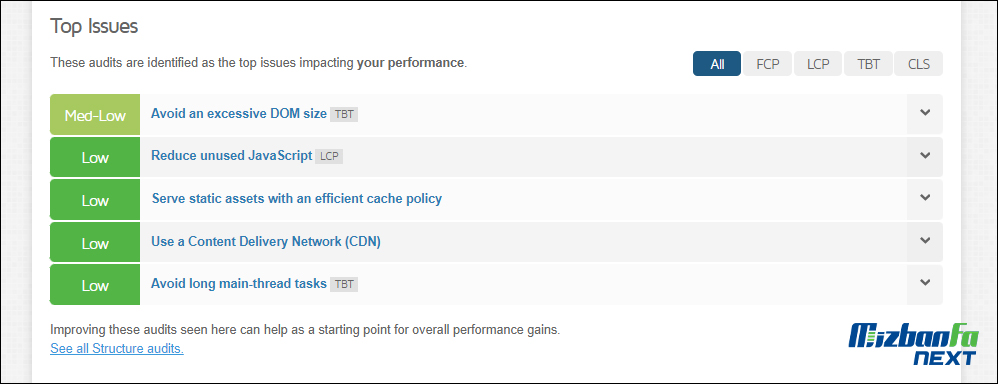Expand the Content Delivery Network row chevron

pos(925,241)
